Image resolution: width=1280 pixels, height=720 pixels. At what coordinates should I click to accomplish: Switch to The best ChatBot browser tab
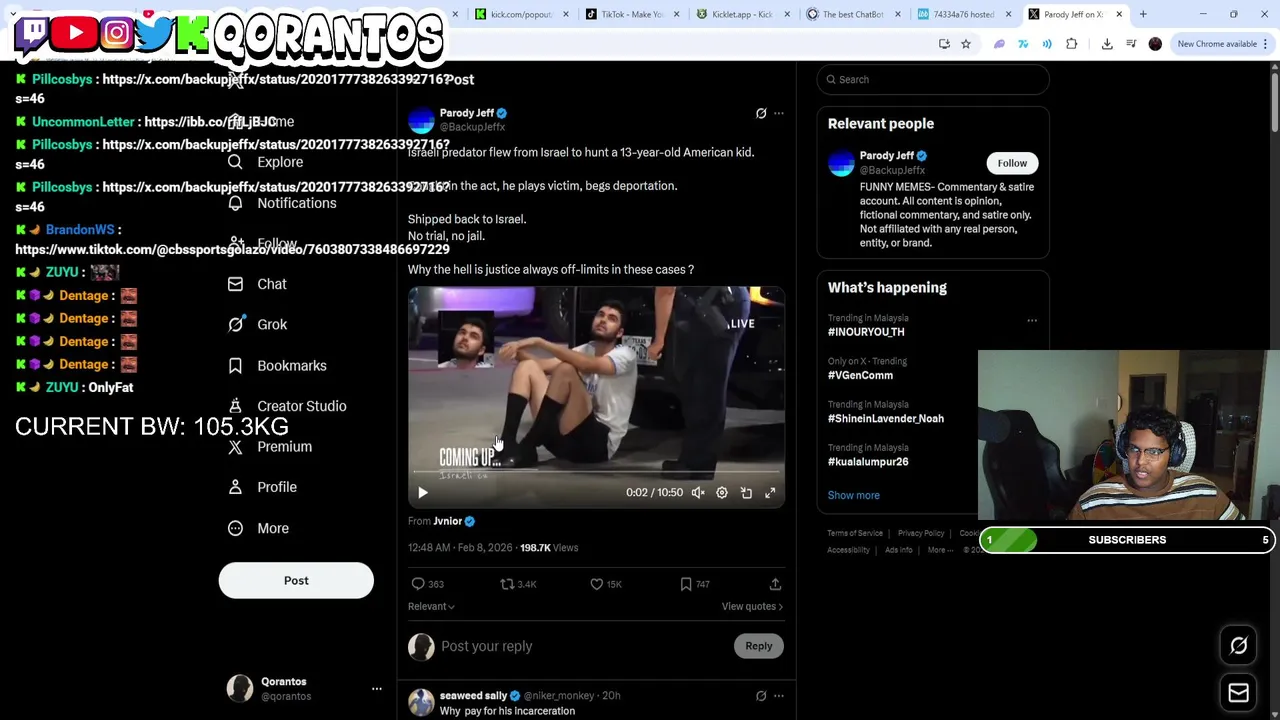point(853,14)
